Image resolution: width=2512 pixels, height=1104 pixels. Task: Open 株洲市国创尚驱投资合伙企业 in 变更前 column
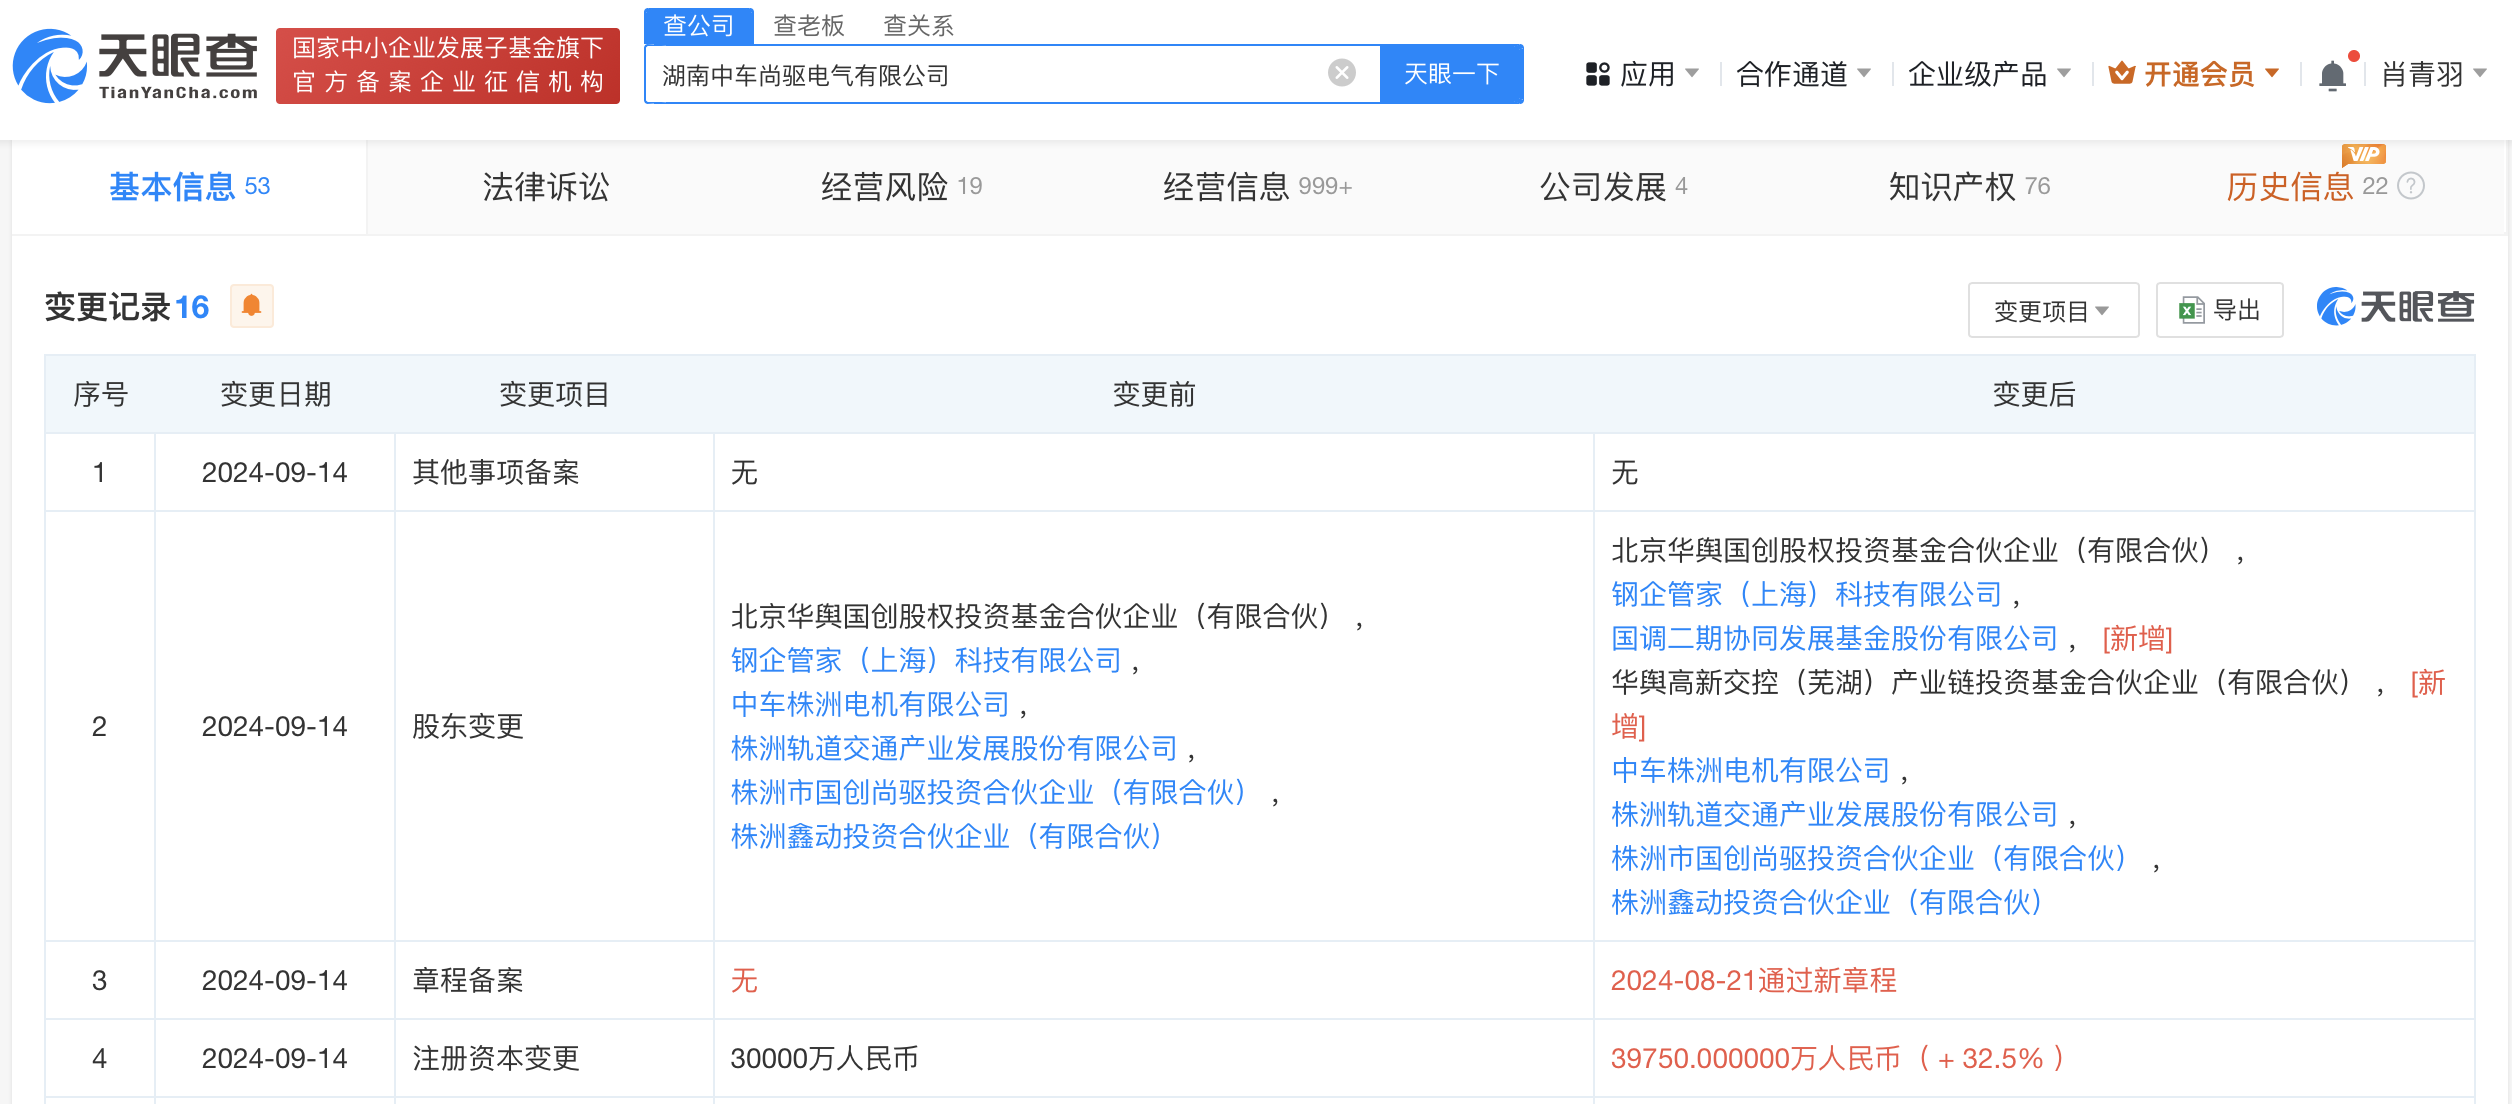[991, 792]
